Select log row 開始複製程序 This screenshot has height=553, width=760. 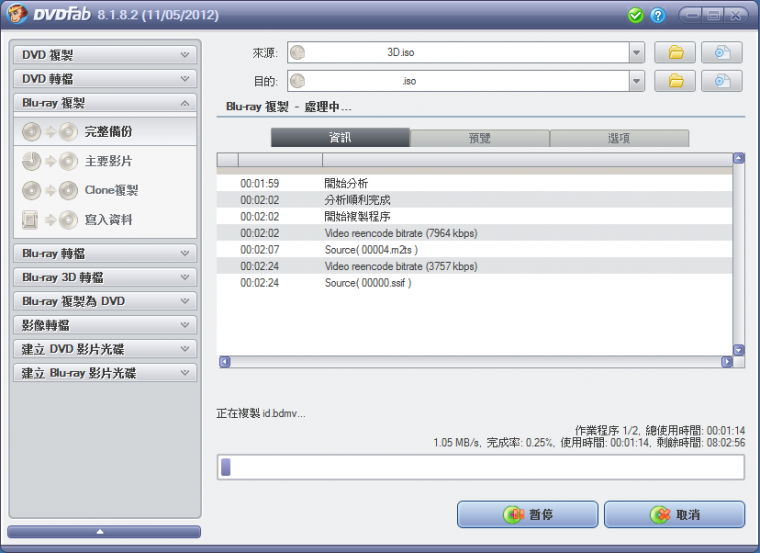[x=475, y=216]
